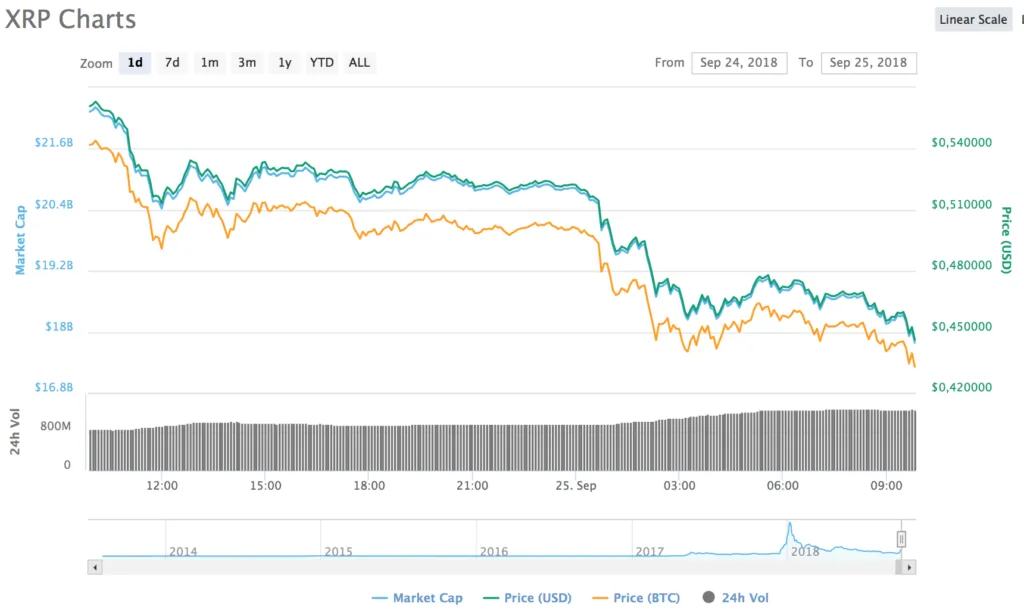Image resolution: width=1024 pixels, height=616 pixels.
Task: Click the XRP Charts heading
Action: click(x=71, y=19)
